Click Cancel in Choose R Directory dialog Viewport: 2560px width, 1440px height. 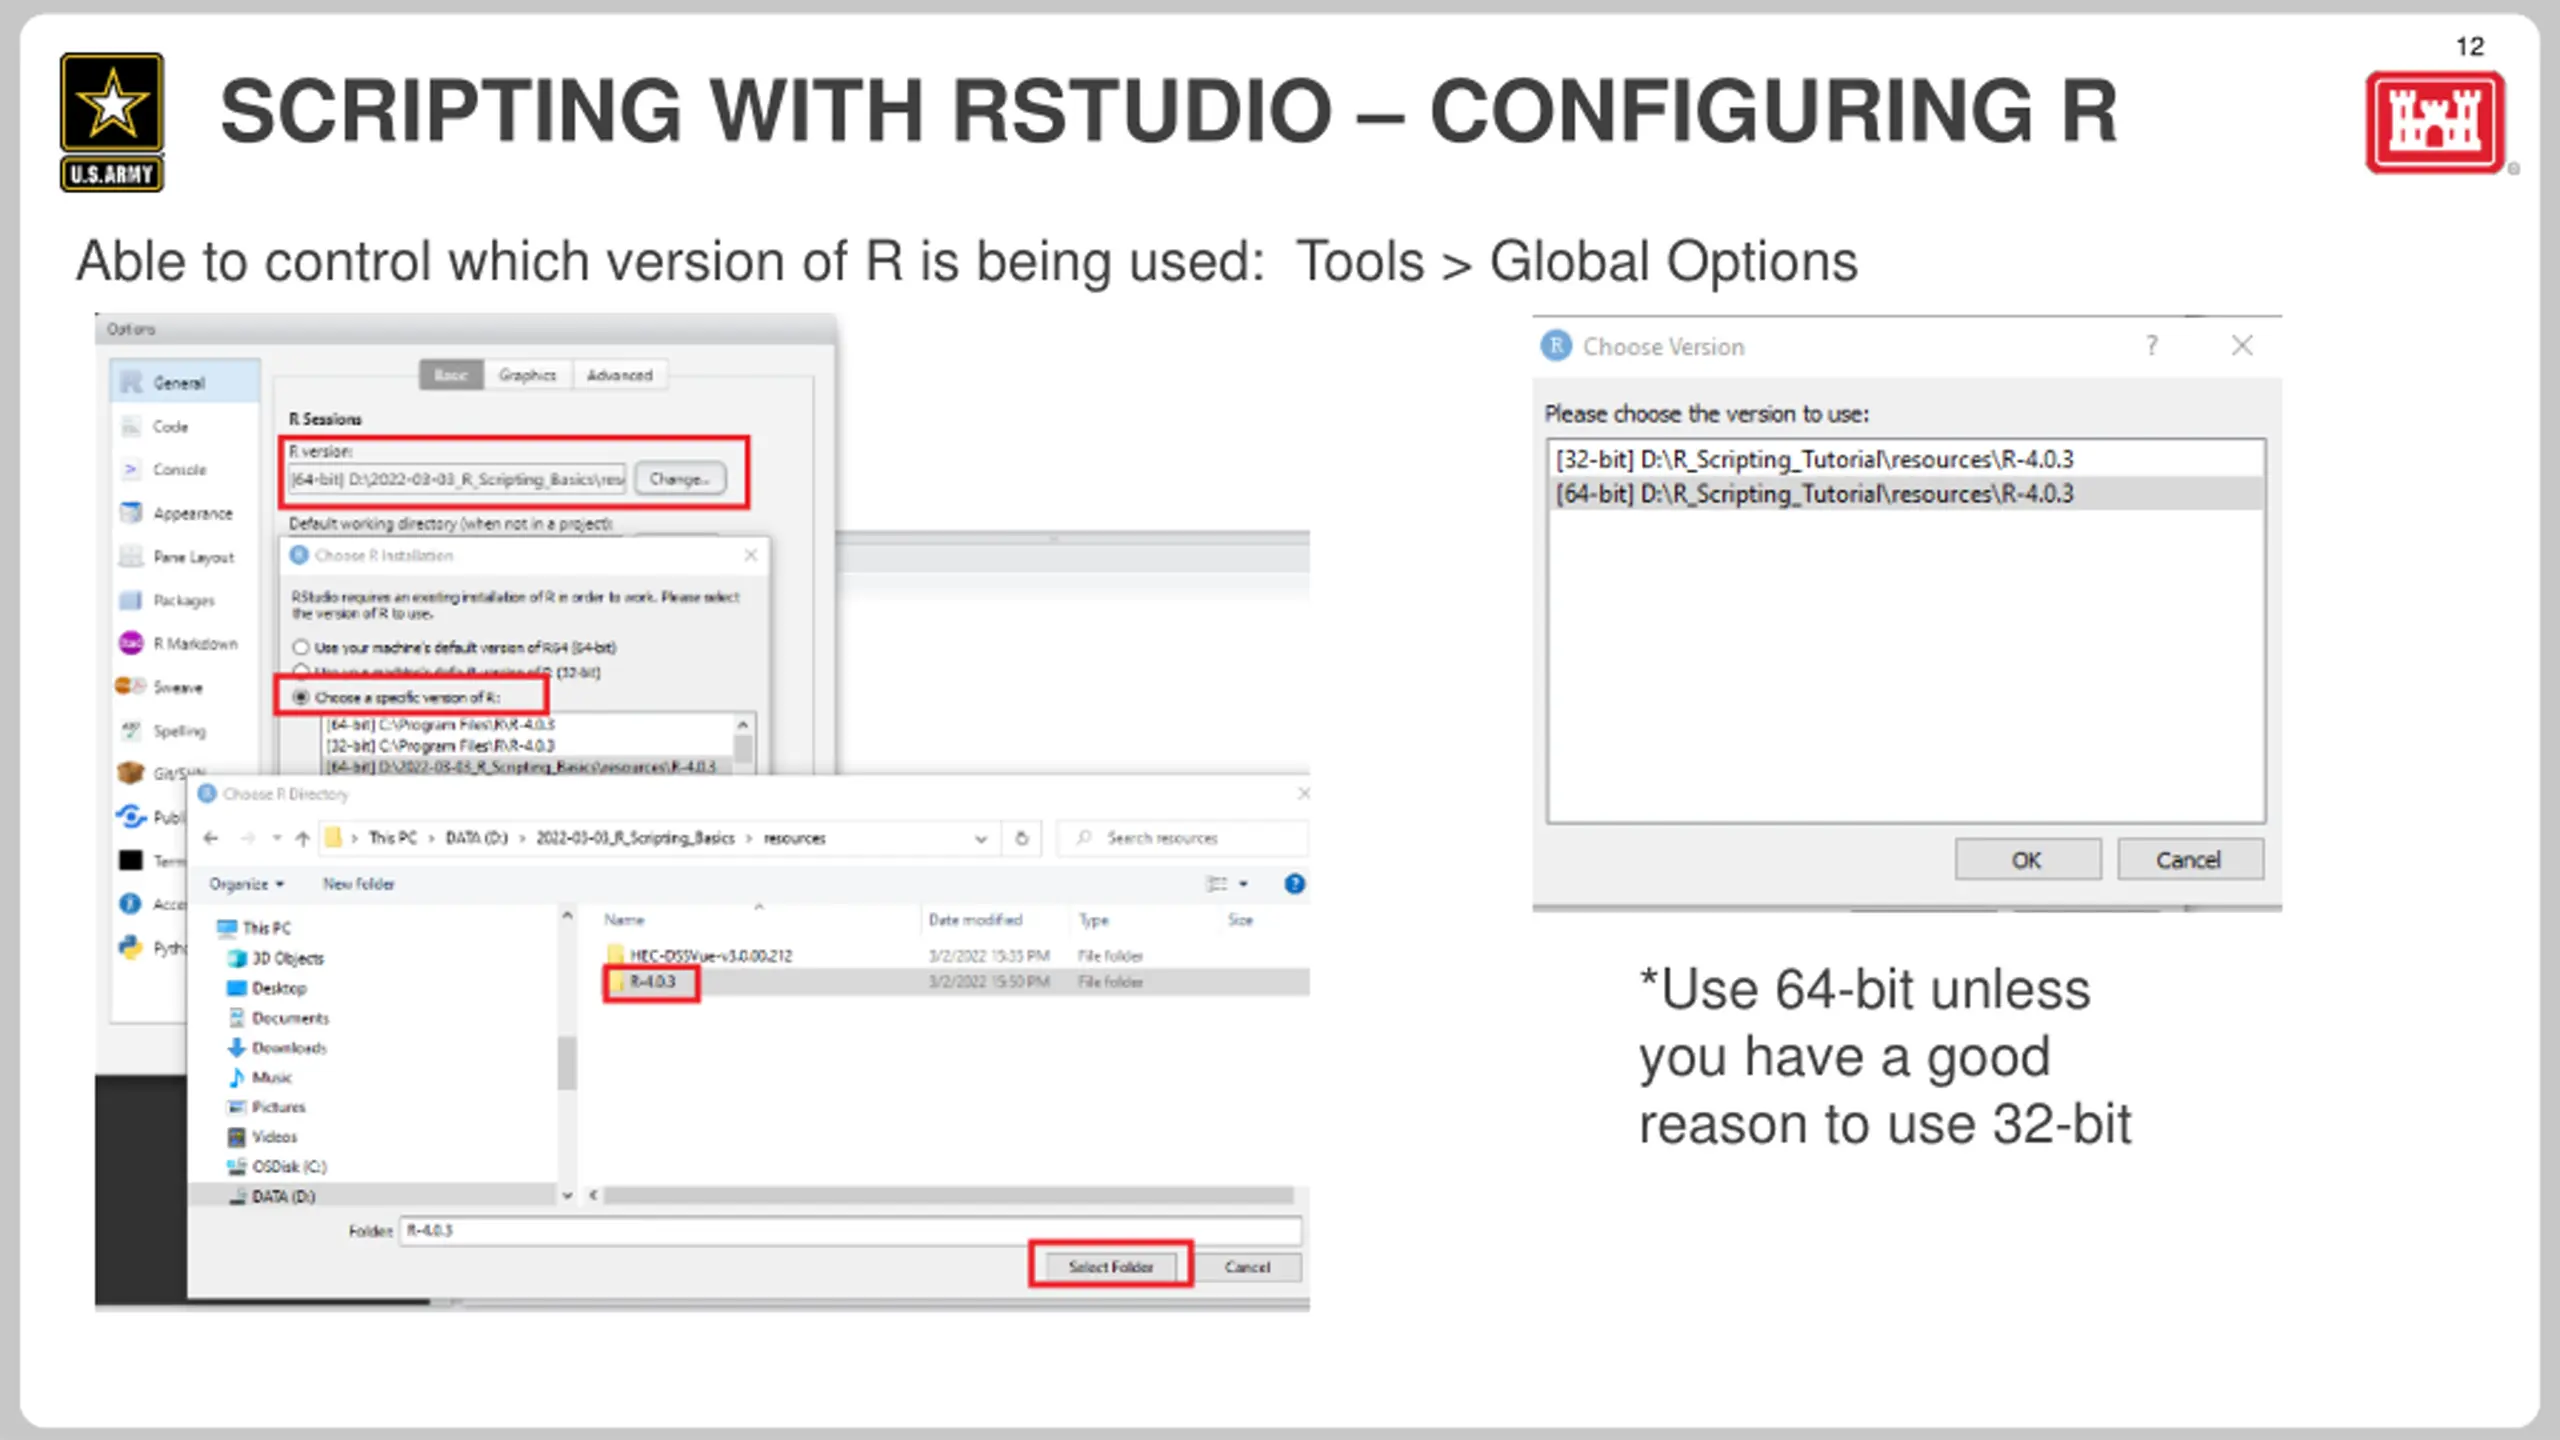pos(1247,1266)
